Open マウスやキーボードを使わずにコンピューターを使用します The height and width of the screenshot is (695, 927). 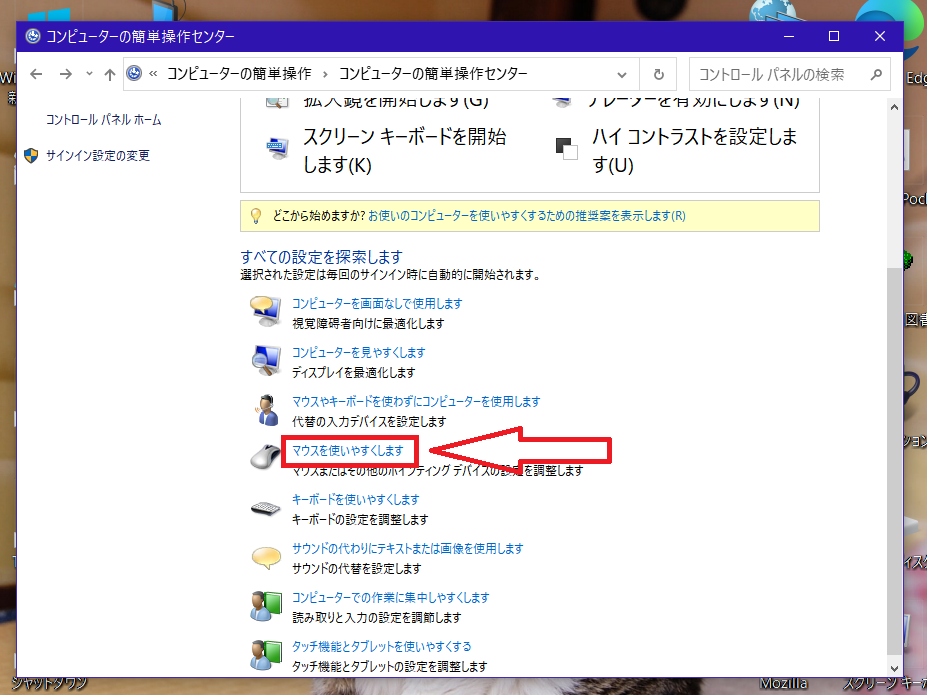pos(416,402)
